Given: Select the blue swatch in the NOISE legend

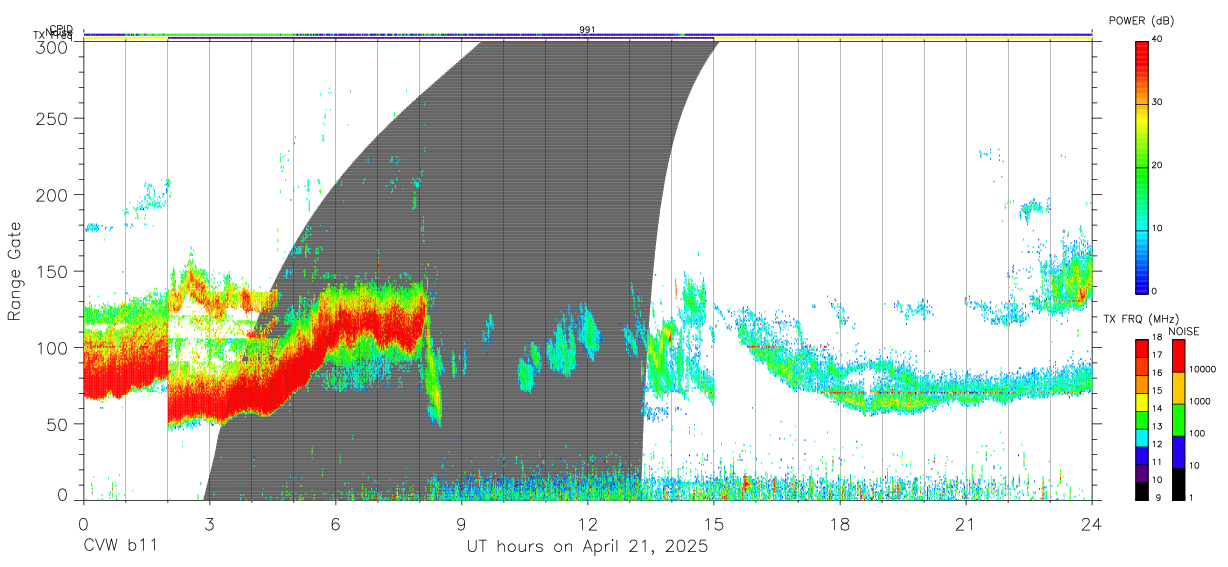Looking at the screenshot, I should coord(1177,452).
